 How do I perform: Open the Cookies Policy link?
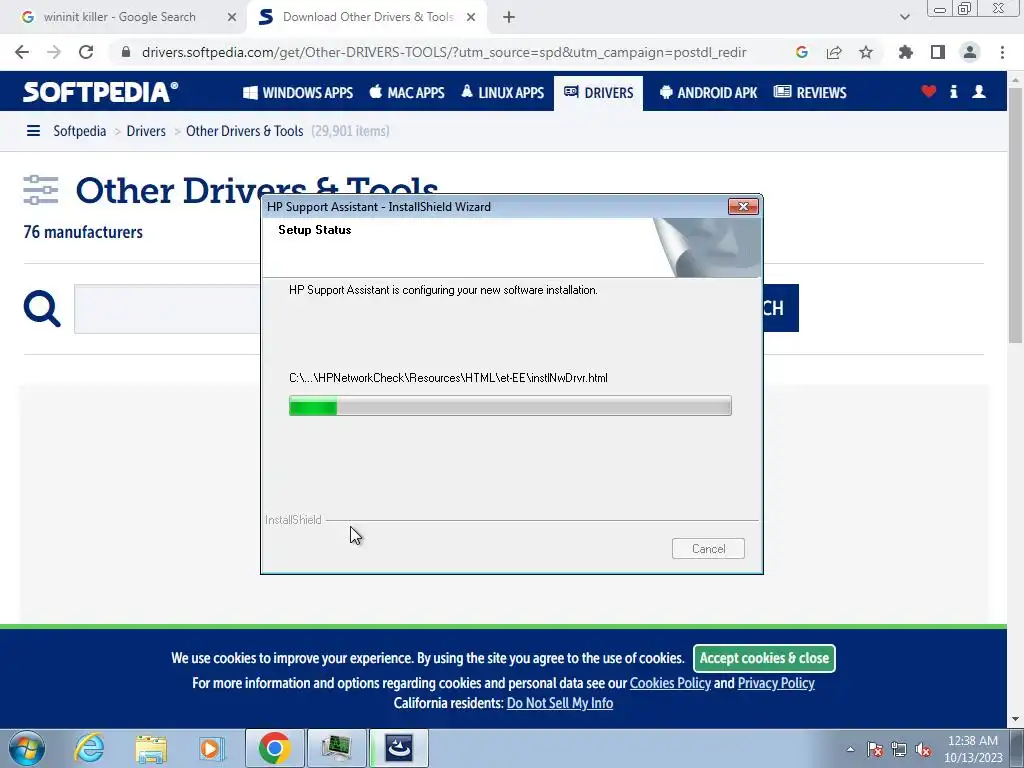(670, 683)
